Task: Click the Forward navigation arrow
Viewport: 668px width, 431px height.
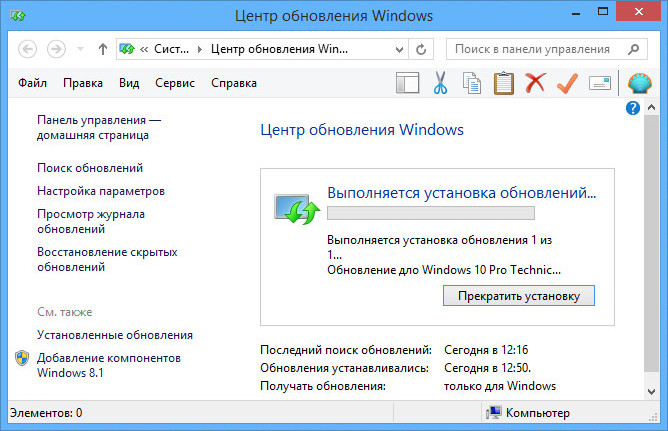Action: coord(56,49)
